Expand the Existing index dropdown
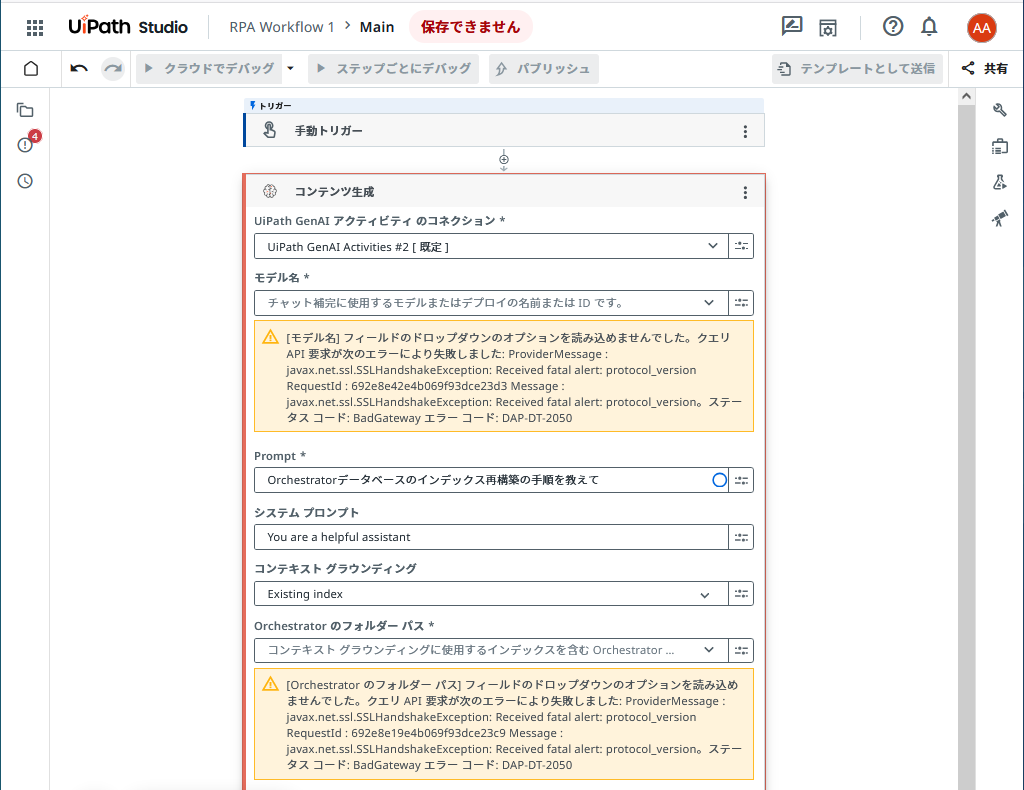 705,595
